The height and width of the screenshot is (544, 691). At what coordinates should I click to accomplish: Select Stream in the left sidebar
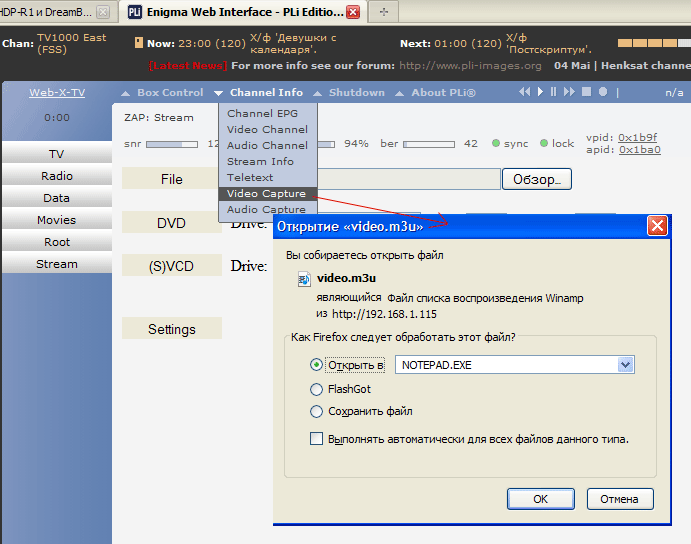57,264
